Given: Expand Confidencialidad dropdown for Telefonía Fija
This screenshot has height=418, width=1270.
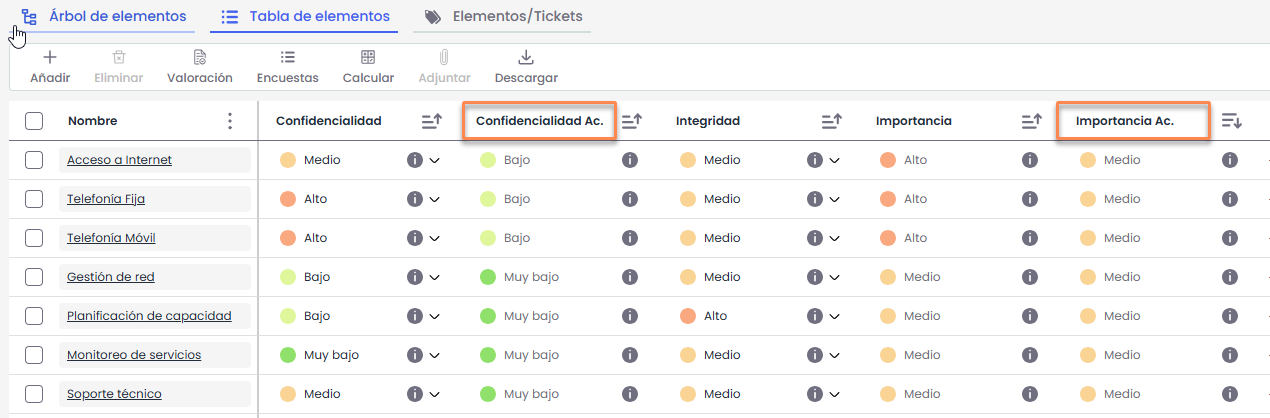Looking at the screenshot, I should click(x=434, y=199).
